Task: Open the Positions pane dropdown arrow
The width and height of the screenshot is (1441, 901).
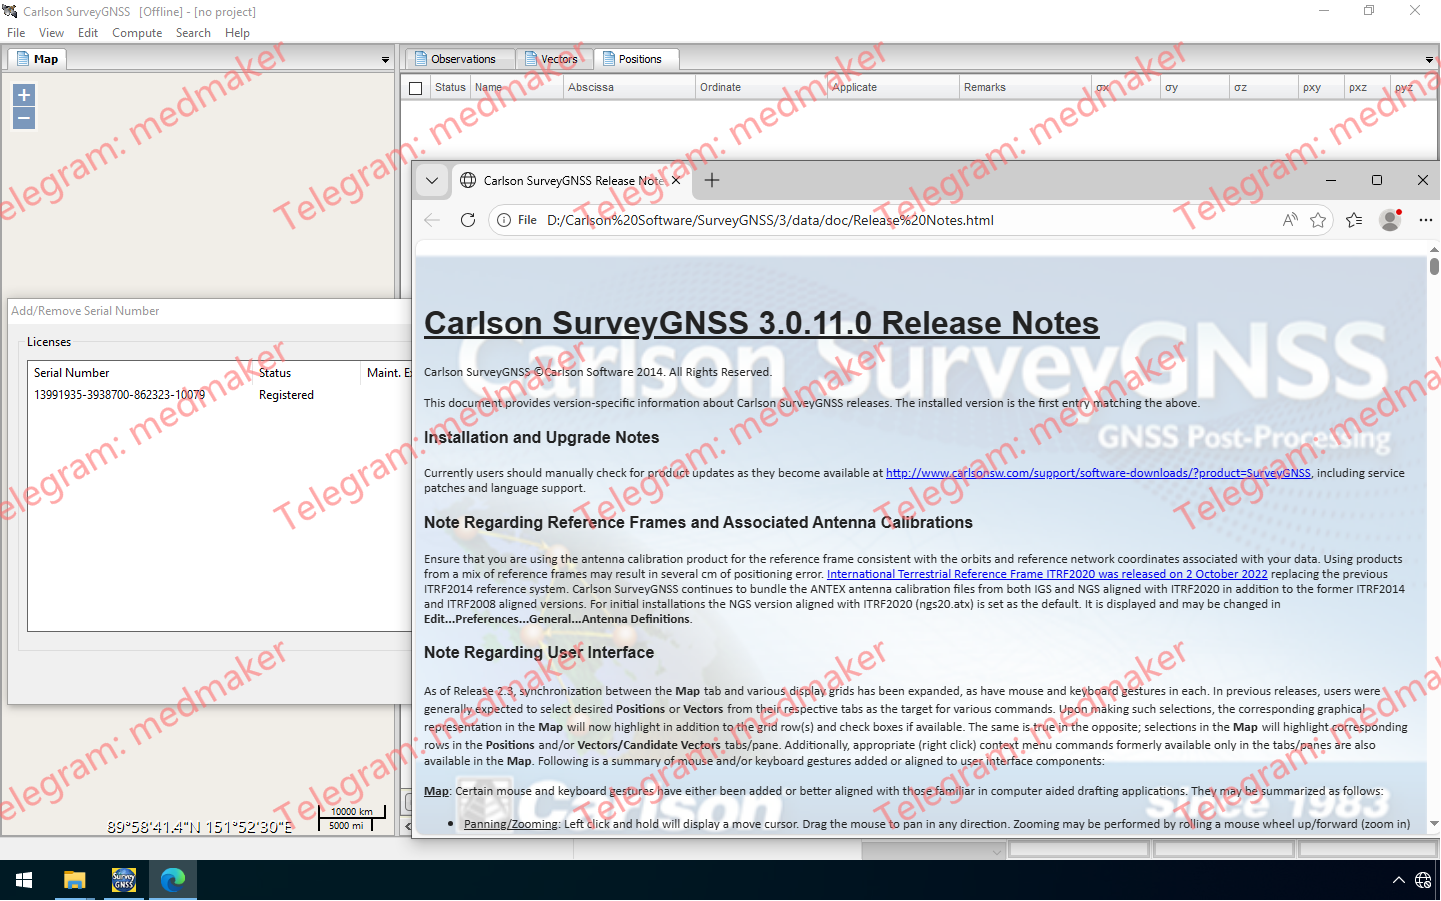Action: point(1428,60)
